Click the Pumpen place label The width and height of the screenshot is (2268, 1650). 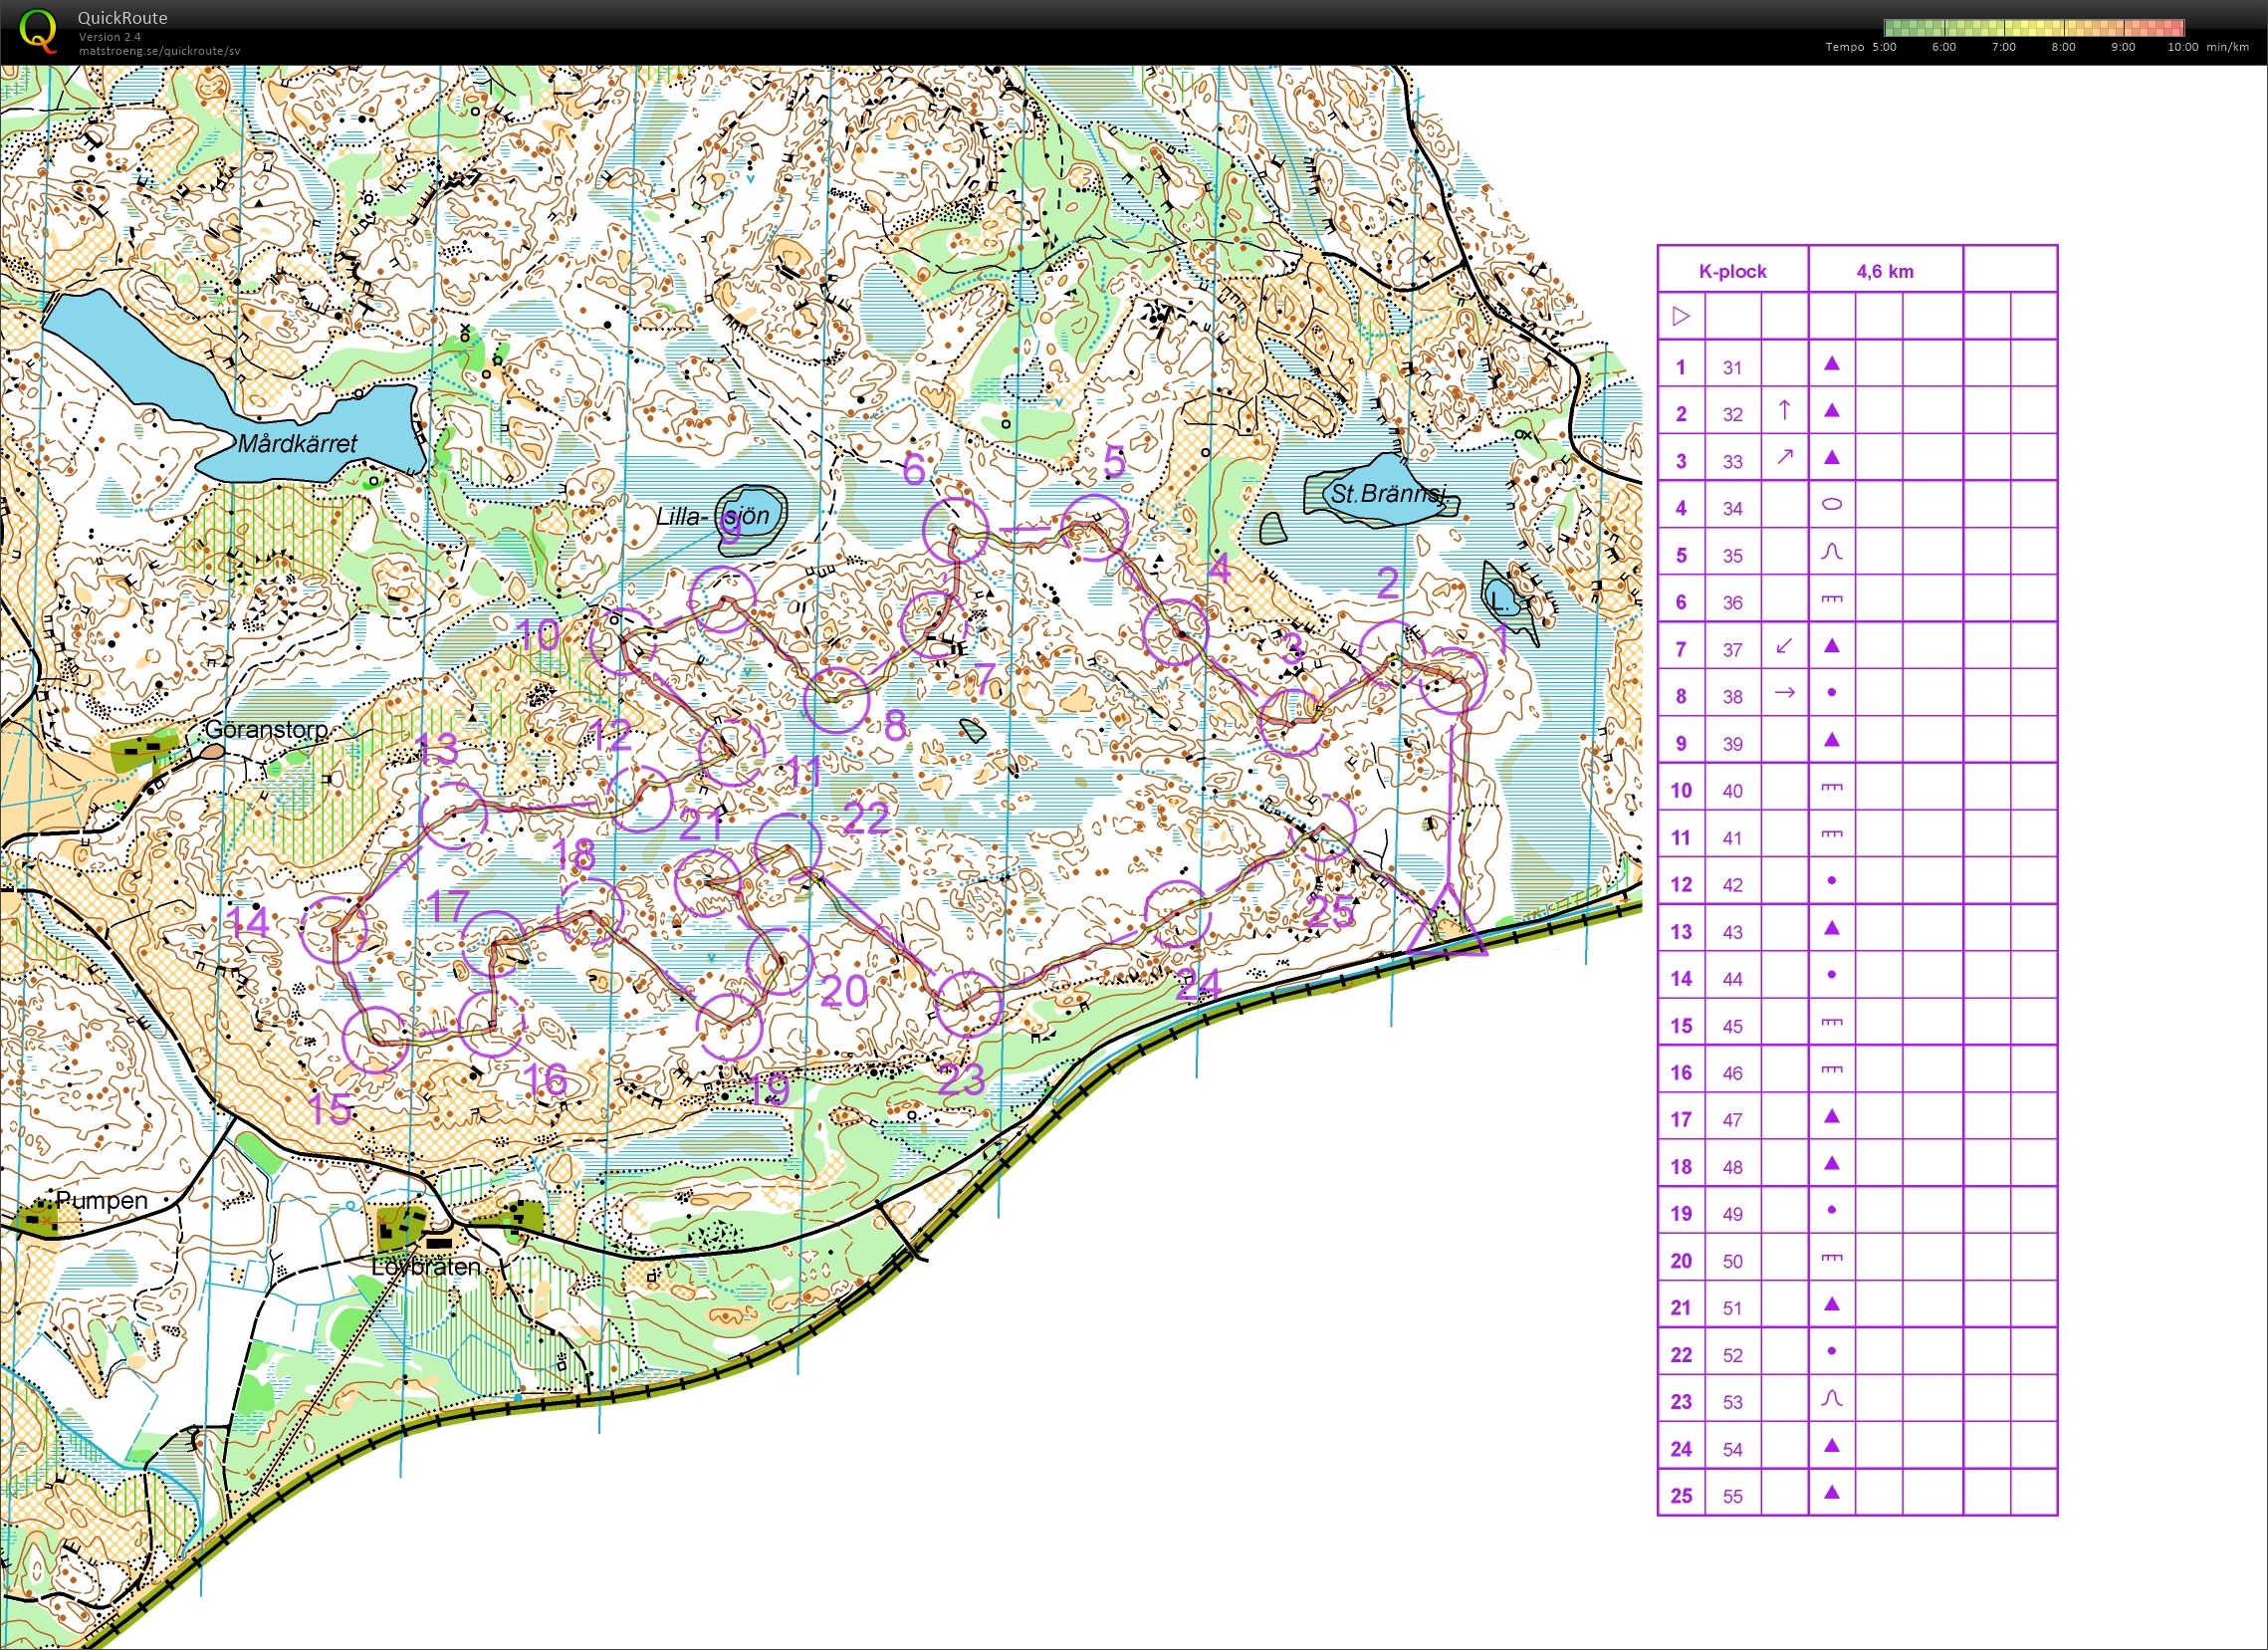coord(102,1200)
